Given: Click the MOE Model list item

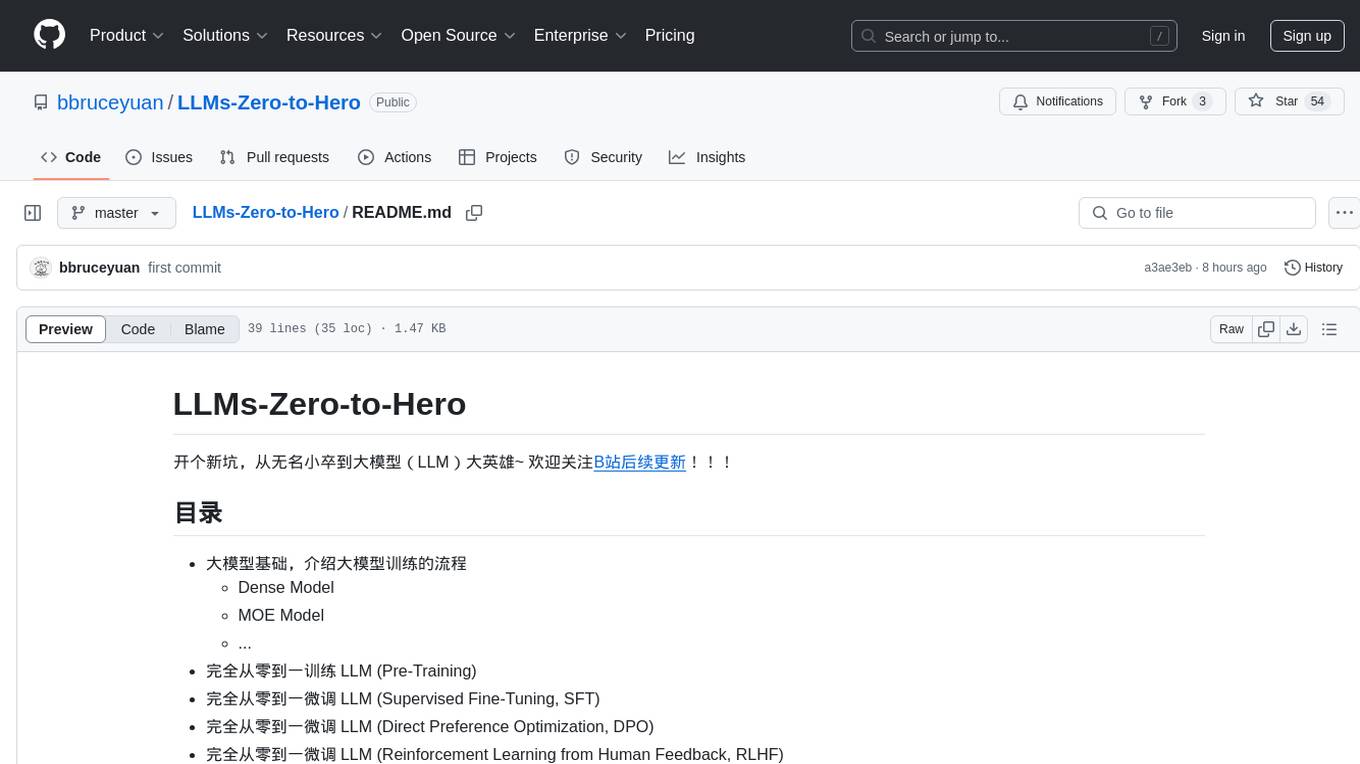Looking at the screenshot, I should point(281,615).
